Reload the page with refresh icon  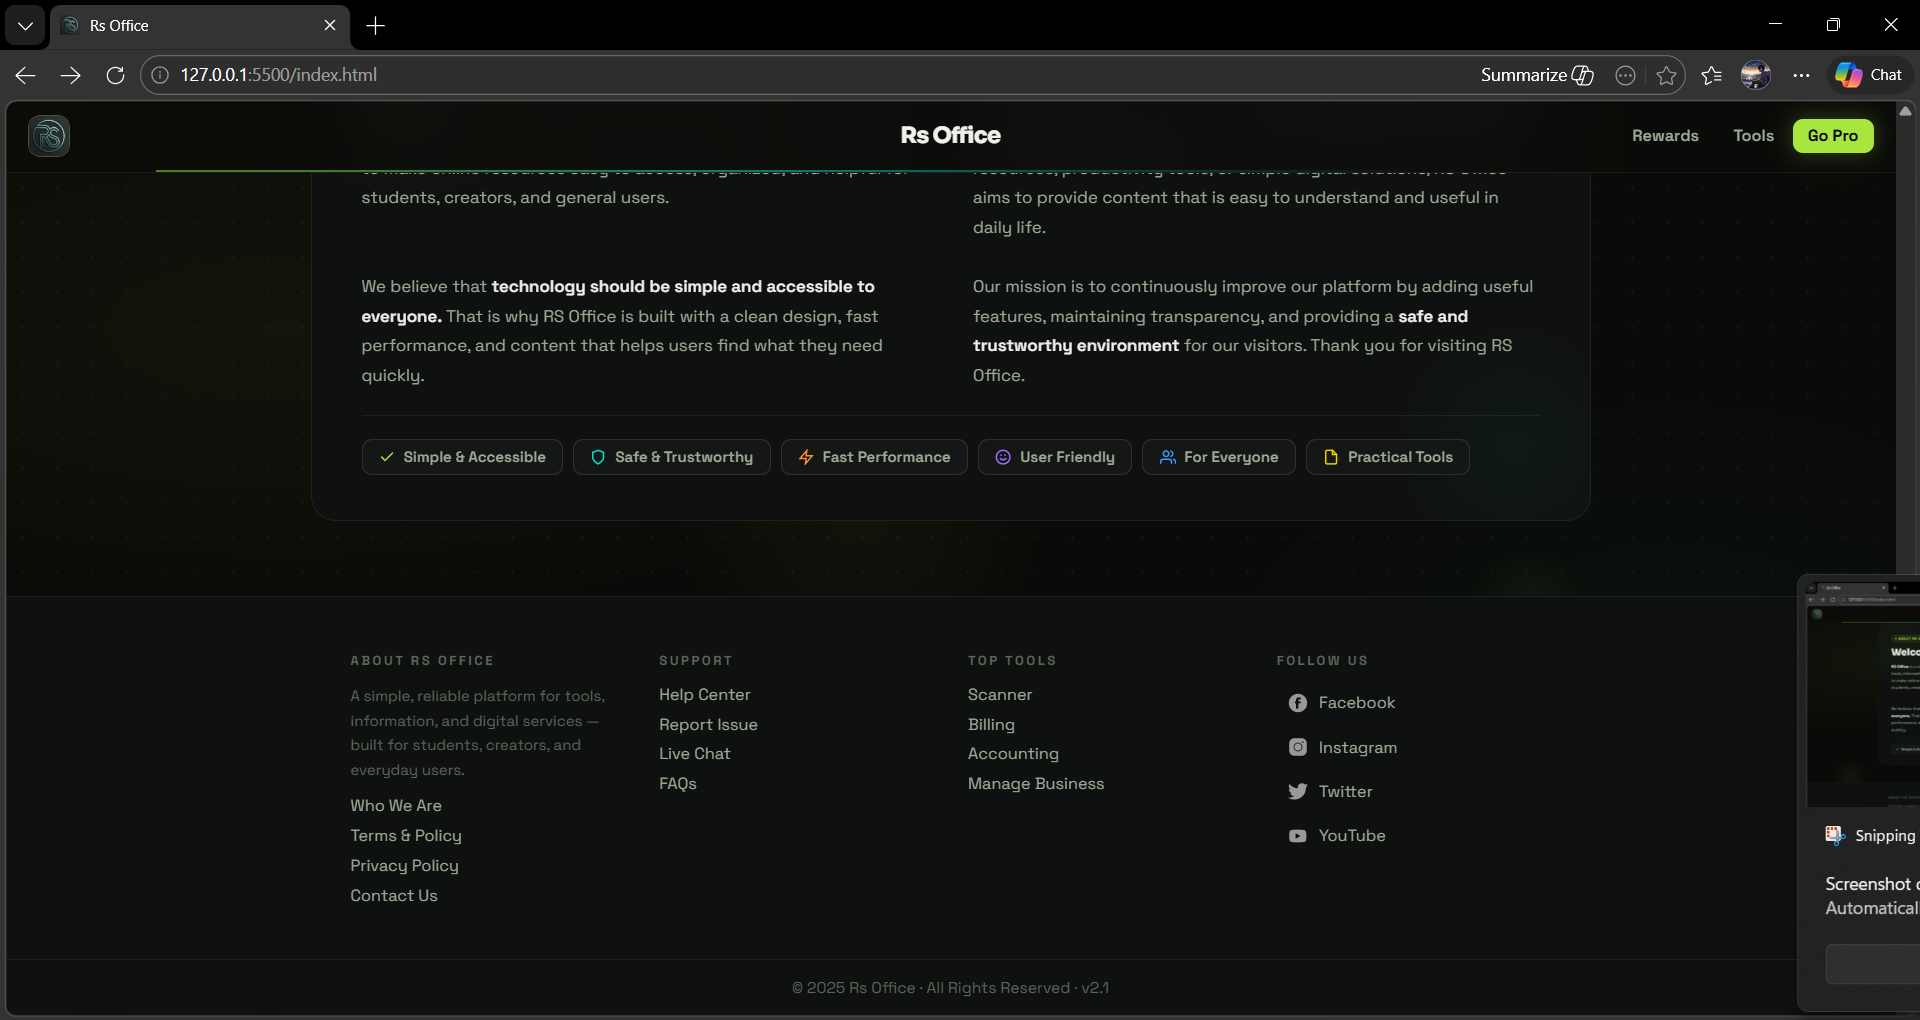click(115, 75)
